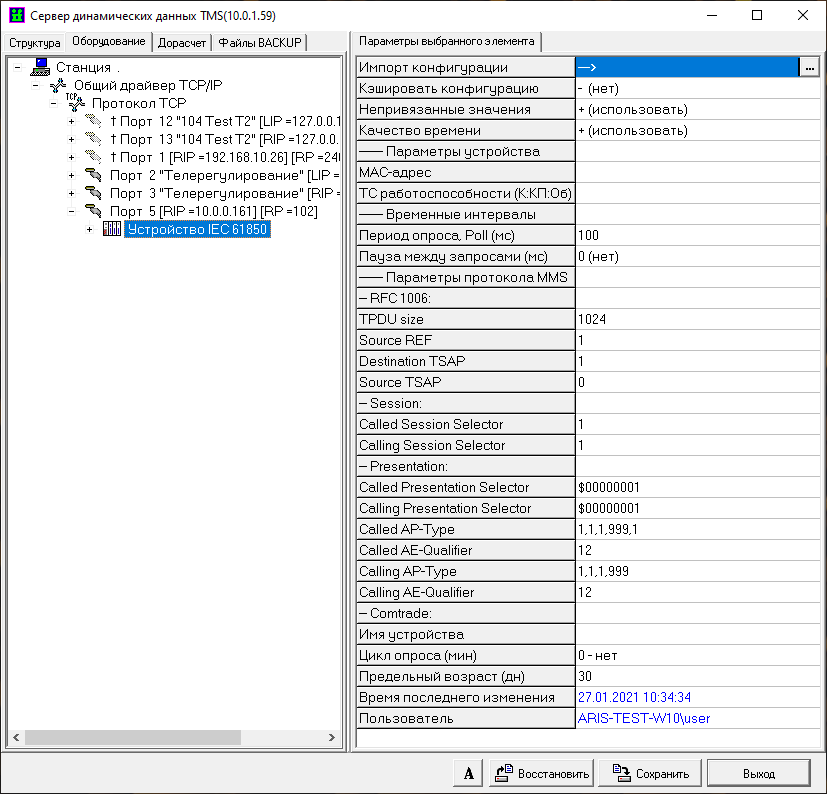827x794 pixels.
Task: Toggle the Кэшировать конфигурацию value
Action: [700, 88]
